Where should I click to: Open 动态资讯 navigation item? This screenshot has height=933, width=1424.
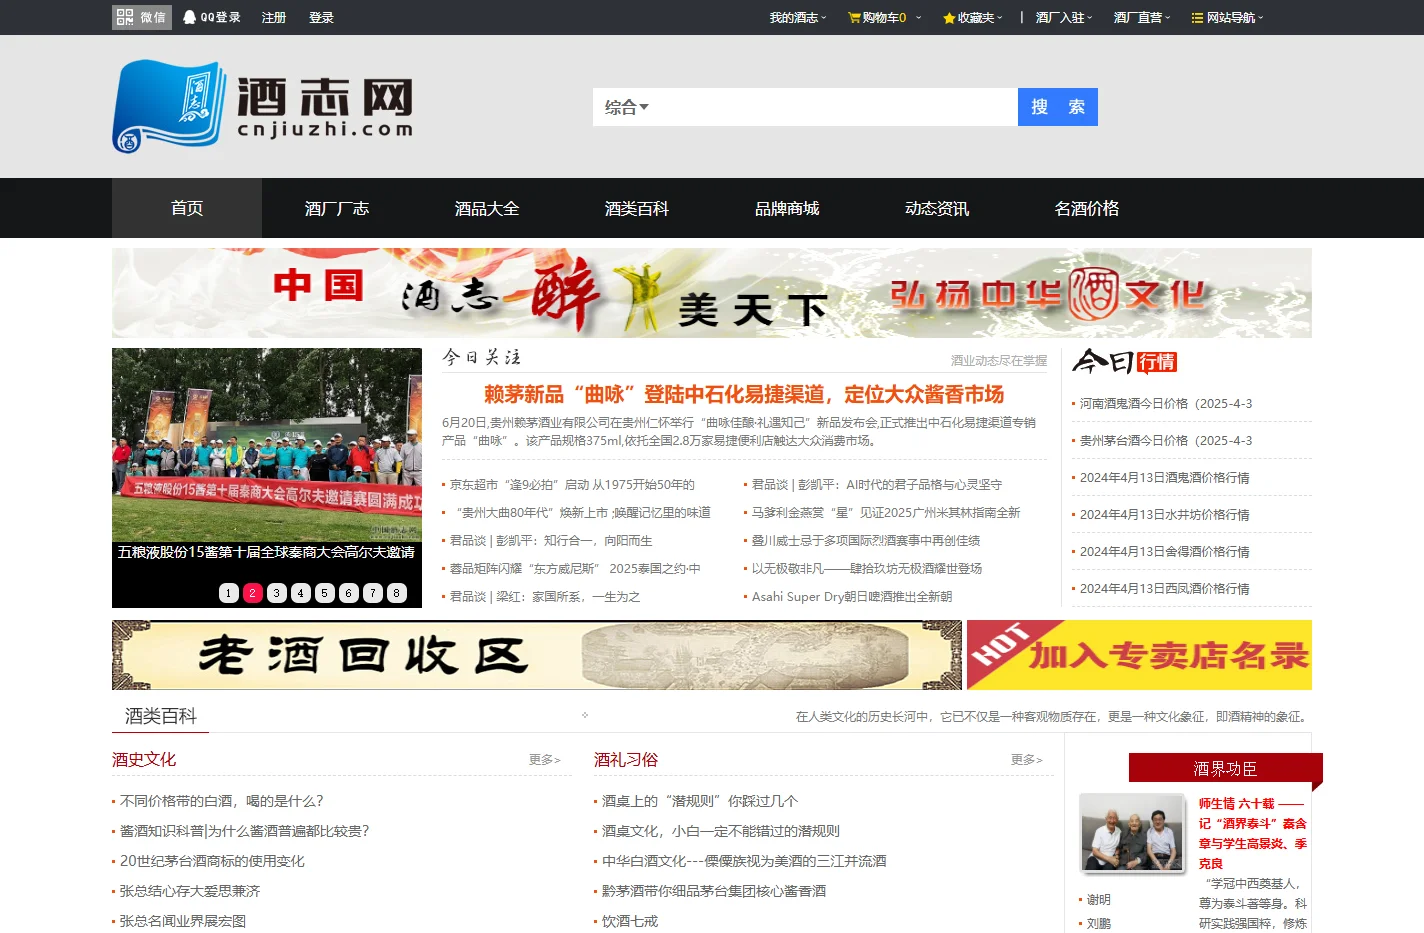coord(937,208)
